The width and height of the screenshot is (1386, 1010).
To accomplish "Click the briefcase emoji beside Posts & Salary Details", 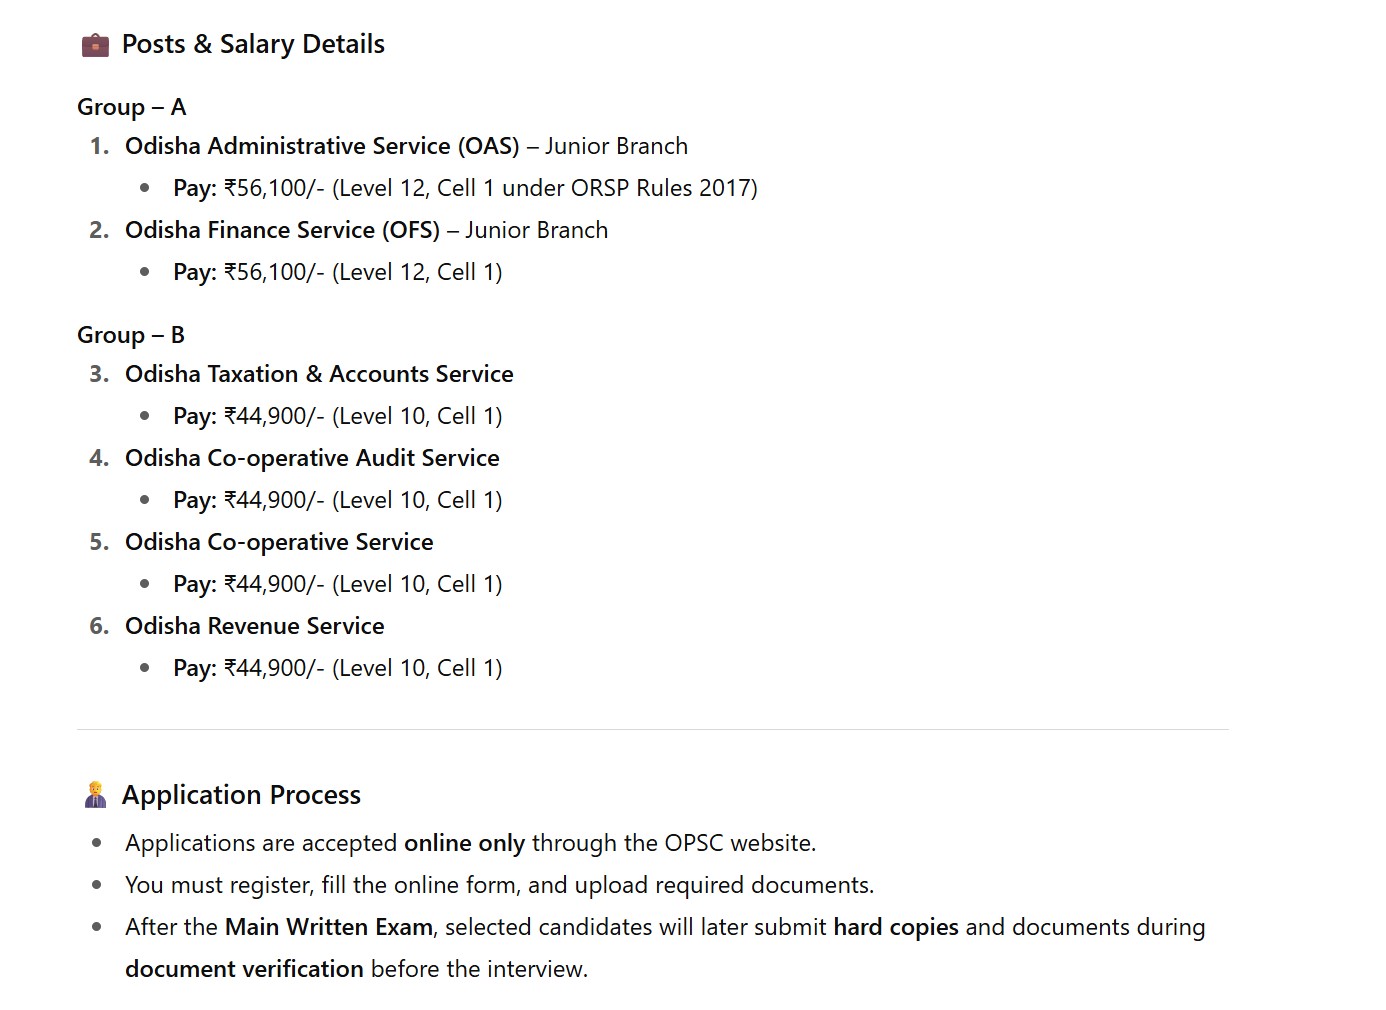I will 95,45.
